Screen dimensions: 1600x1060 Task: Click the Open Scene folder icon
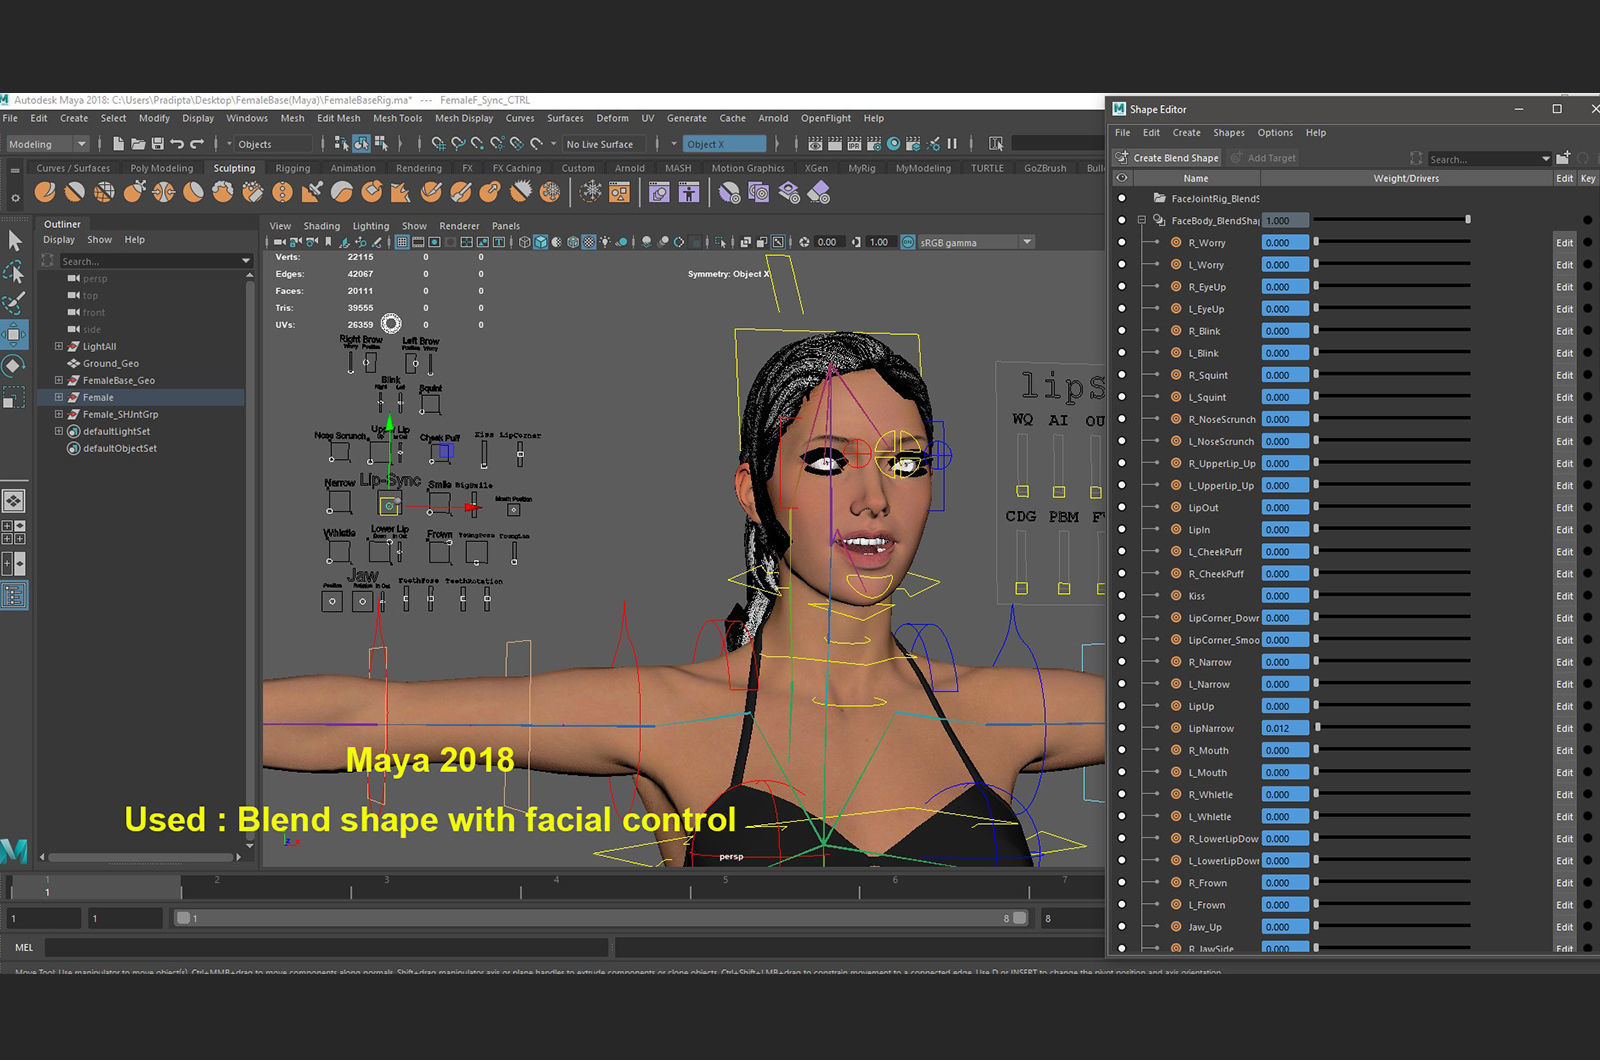(x=138, y=144)
